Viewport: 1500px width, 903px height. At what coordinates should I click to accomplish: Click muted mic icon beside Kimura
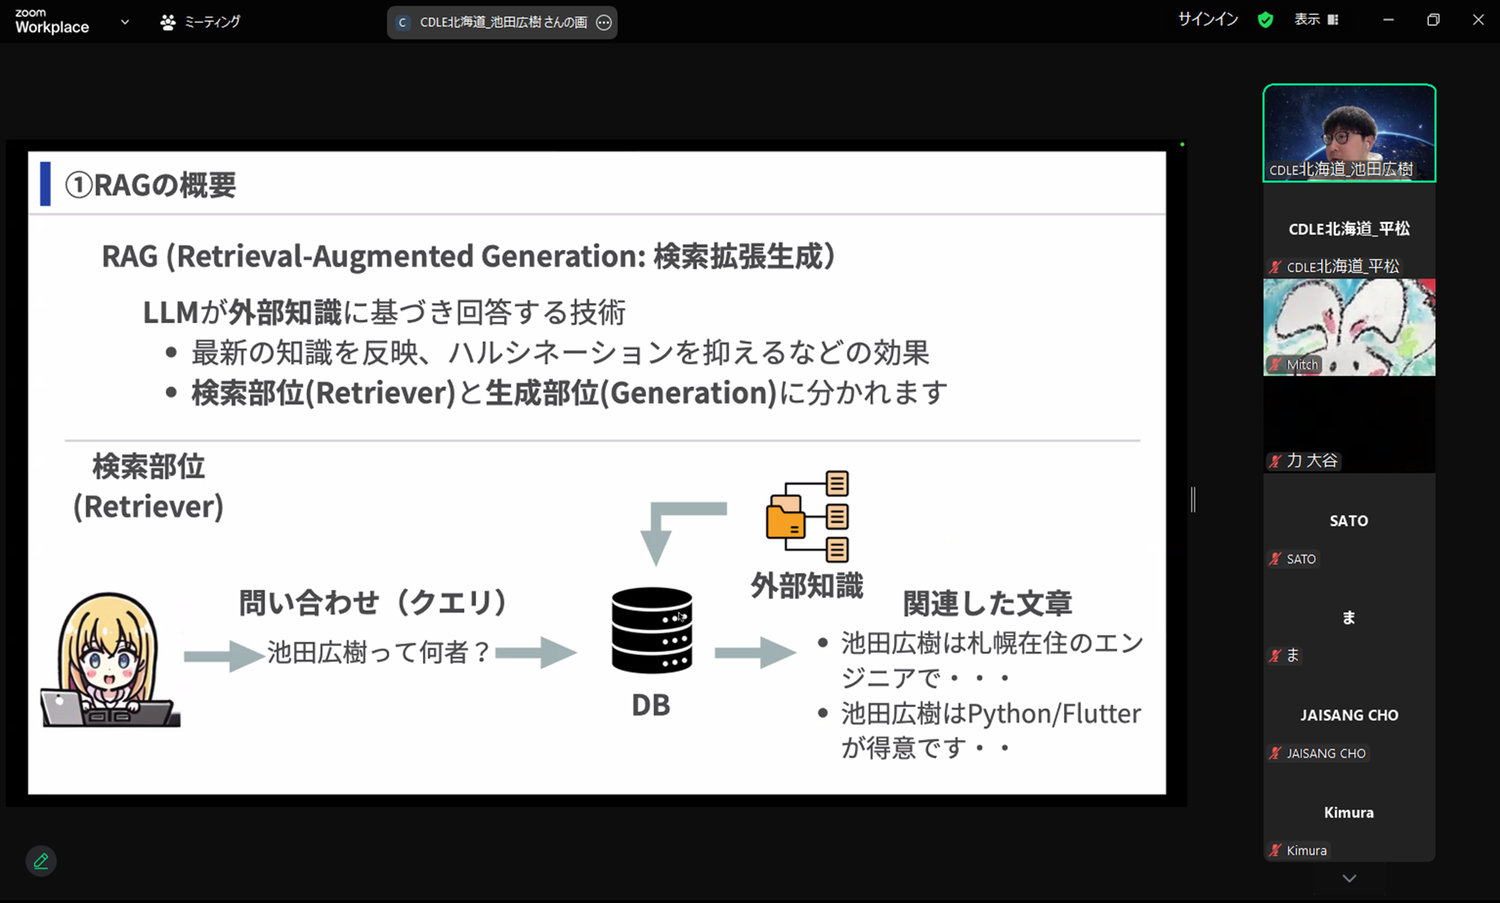click(x=1275, y=850)
